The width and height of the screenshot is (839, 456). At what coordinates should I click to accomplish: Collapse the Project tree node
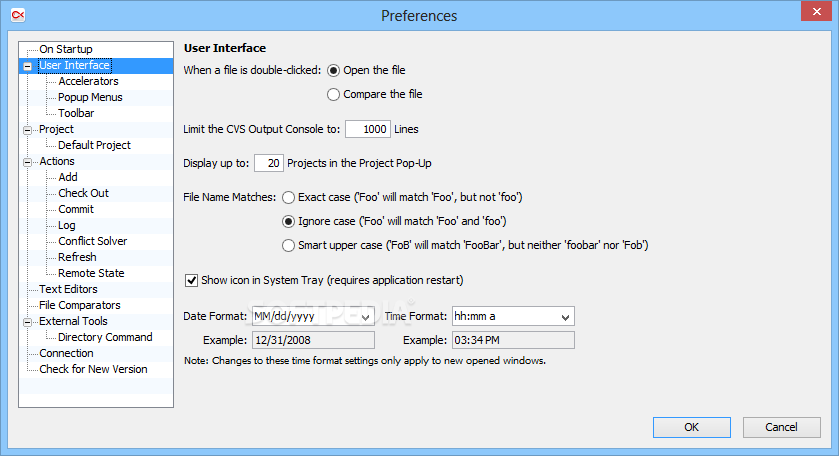pyautogui.click(x=27, y=130)
